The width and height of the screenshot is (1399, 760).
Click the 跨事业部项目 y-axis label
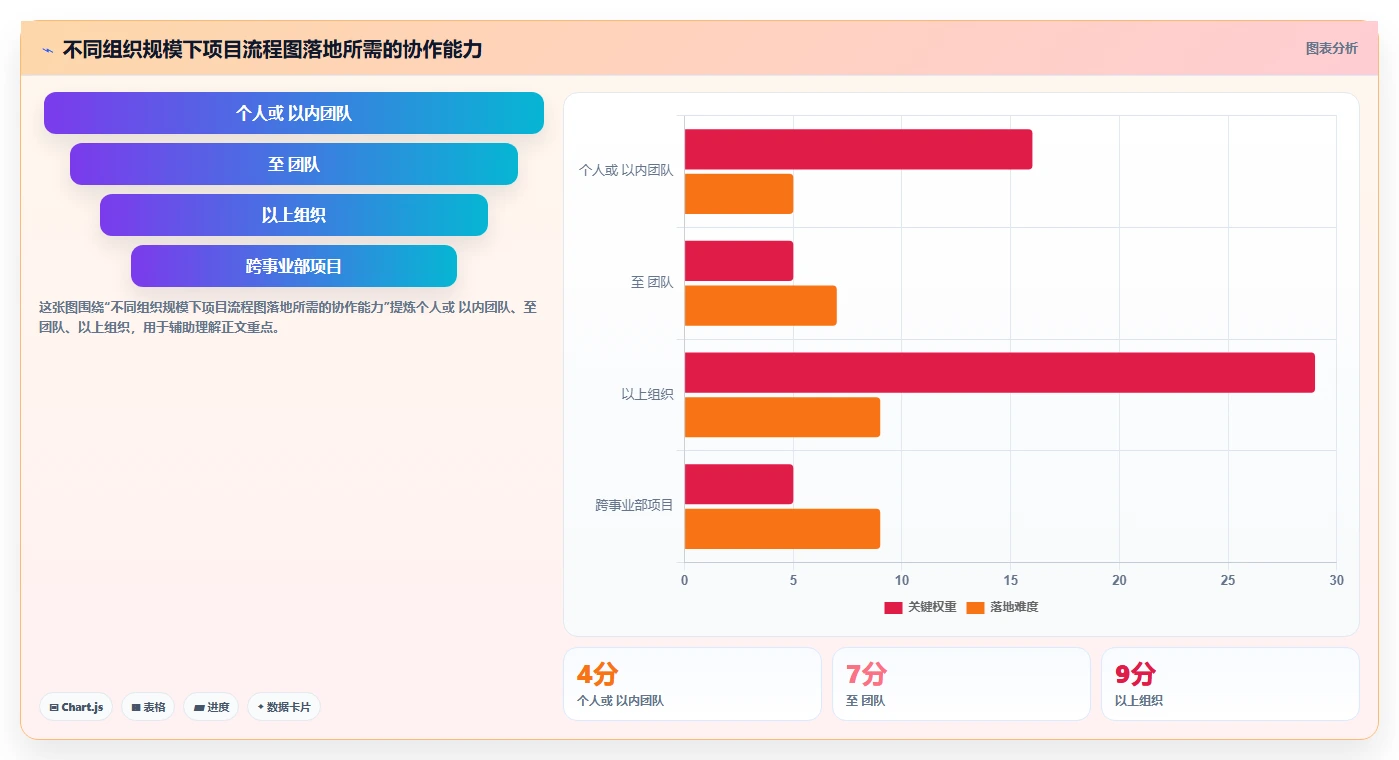pos(634,506)
